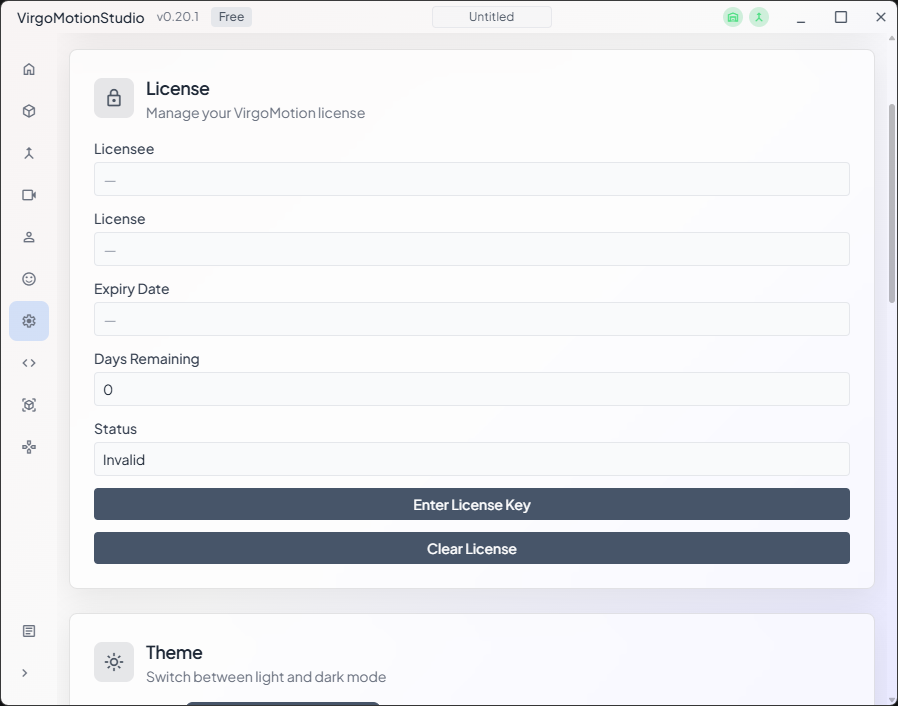Click the Untitled project name field
Image resolution: width=898 pixels, height=706 pixels.
[x=492, y=17]
